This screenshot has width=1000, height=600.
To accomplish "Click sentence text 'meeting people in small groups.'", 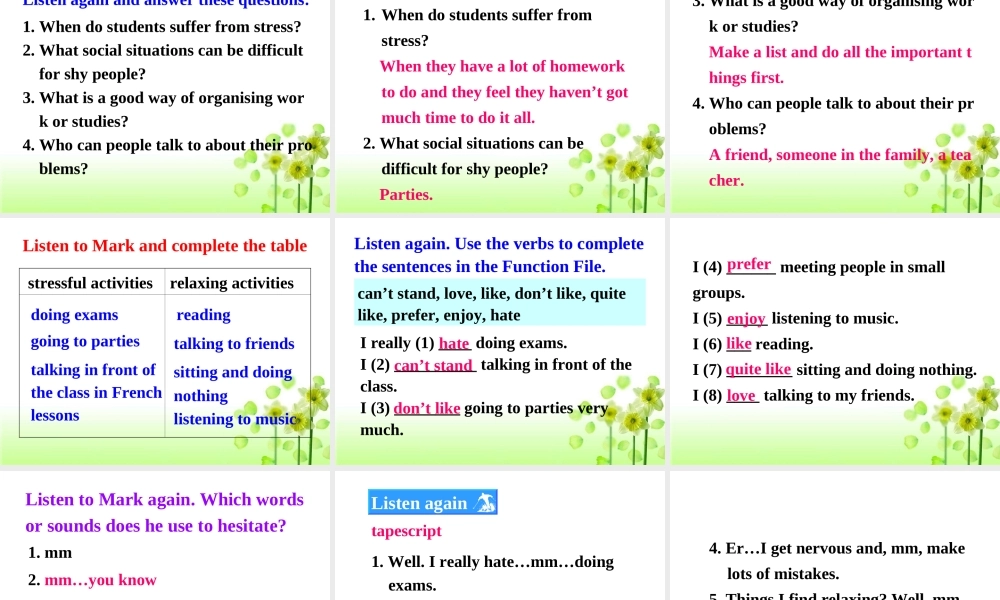I will 819,280.
